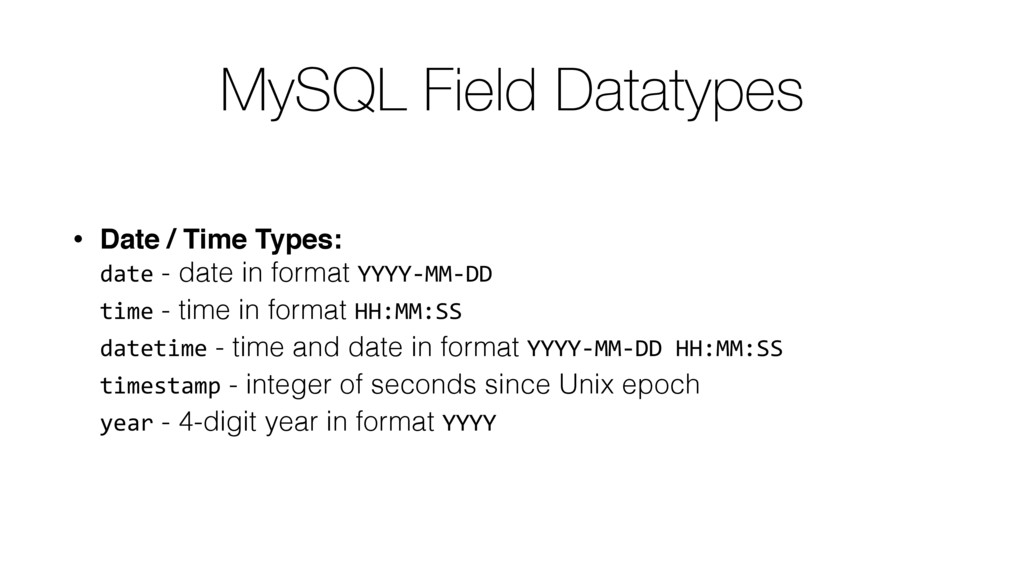This screenshot has height=576, width=1024.
Task: Click the bullet point before Date / Time Types
Action: (x=78, y=240)
